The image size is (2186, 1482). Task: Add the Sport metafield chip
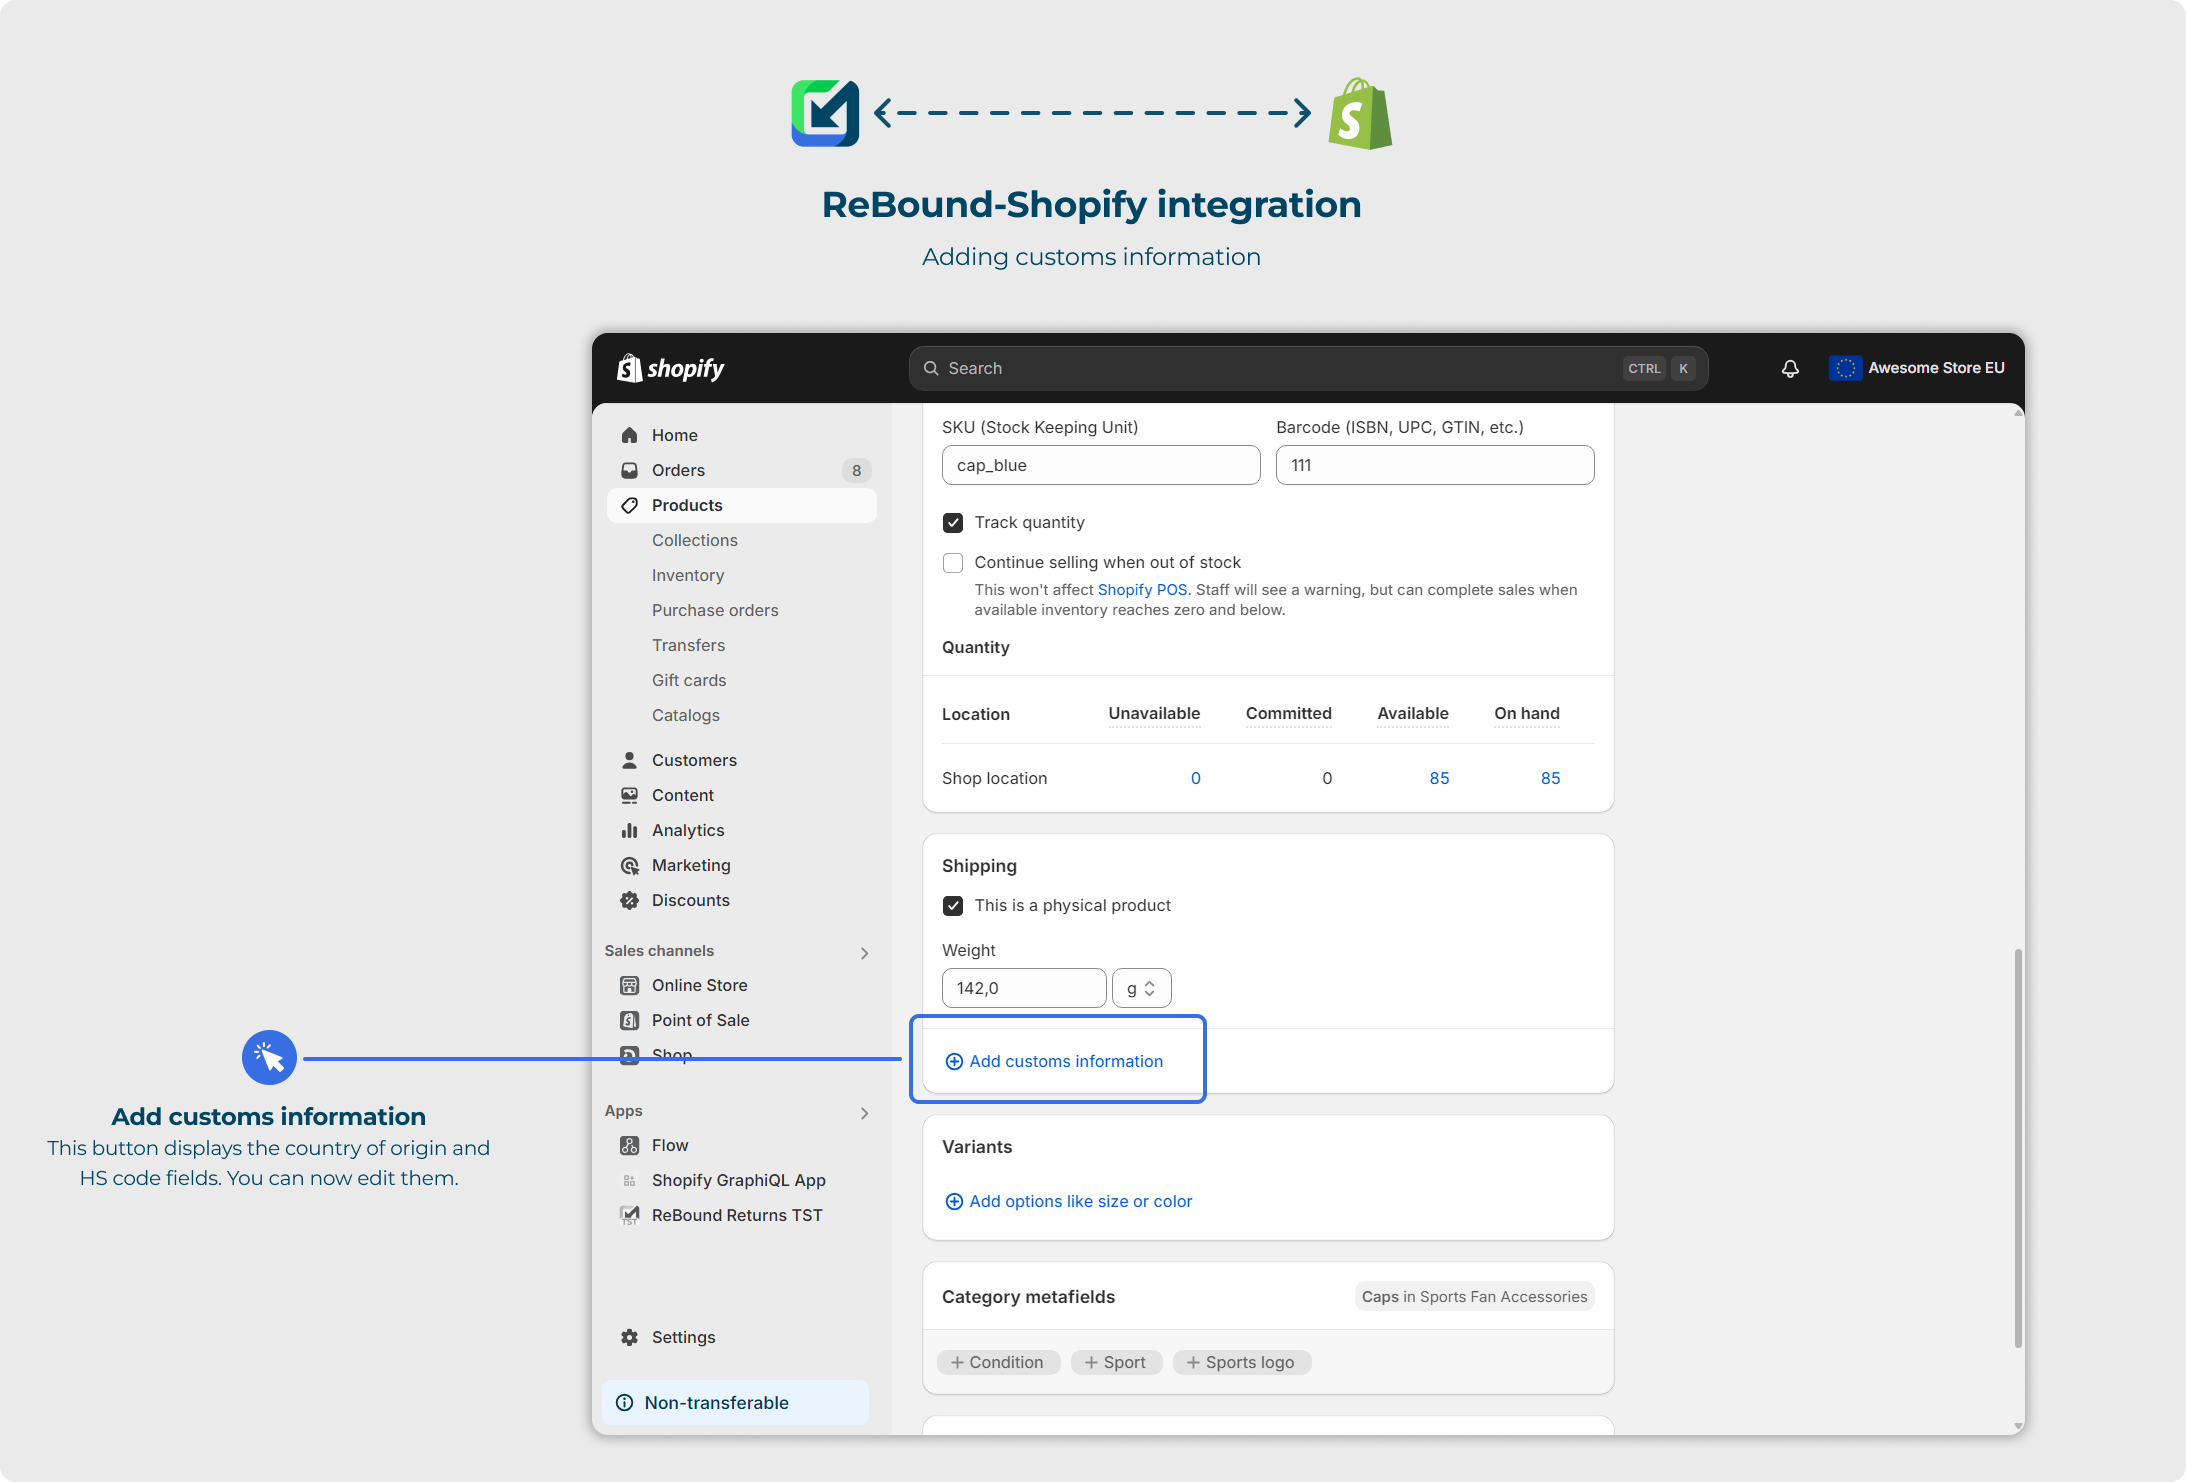coord(1116,1362)
